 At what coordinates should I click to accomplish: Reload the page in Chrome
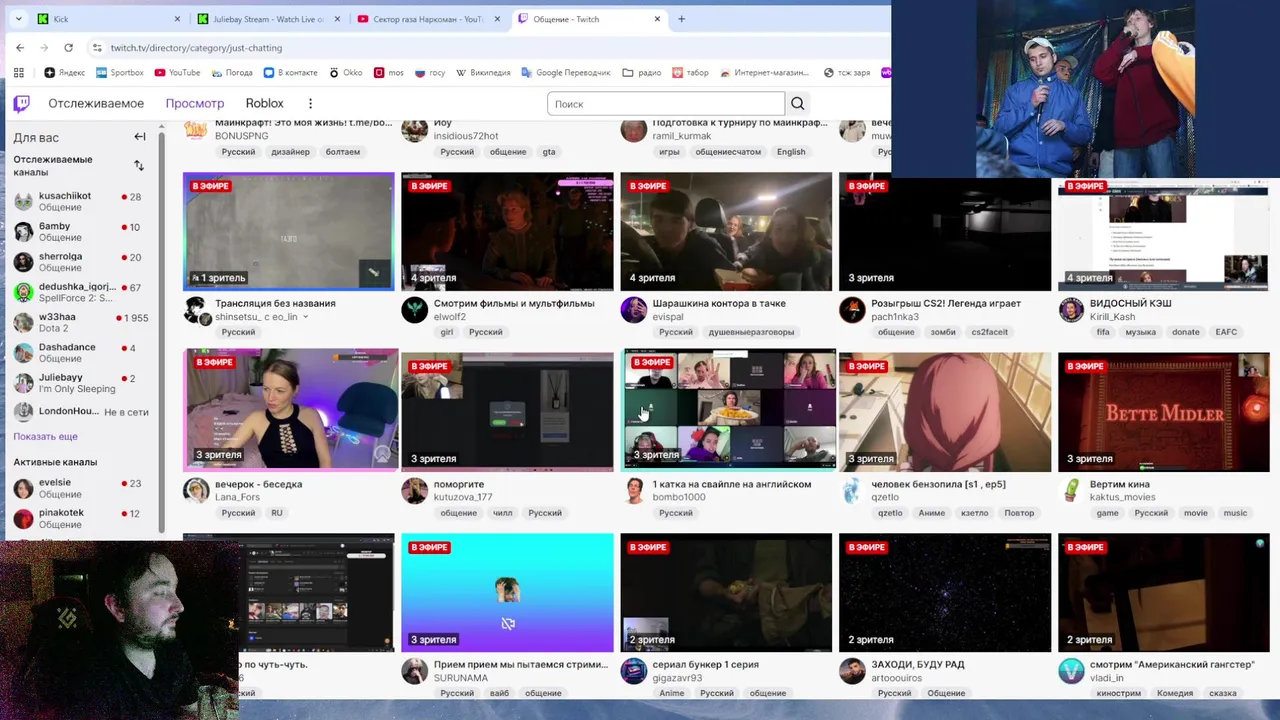pos(68,47)
